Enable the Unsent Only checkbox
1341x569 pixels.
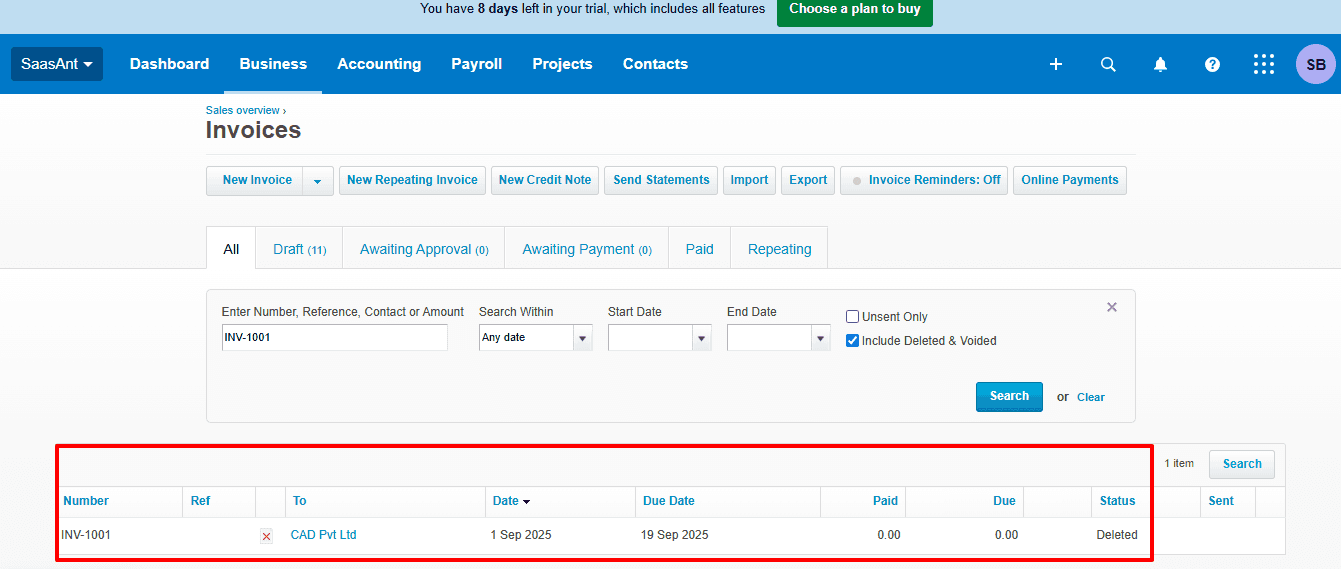pyautogui.click(x=853, y=317)
